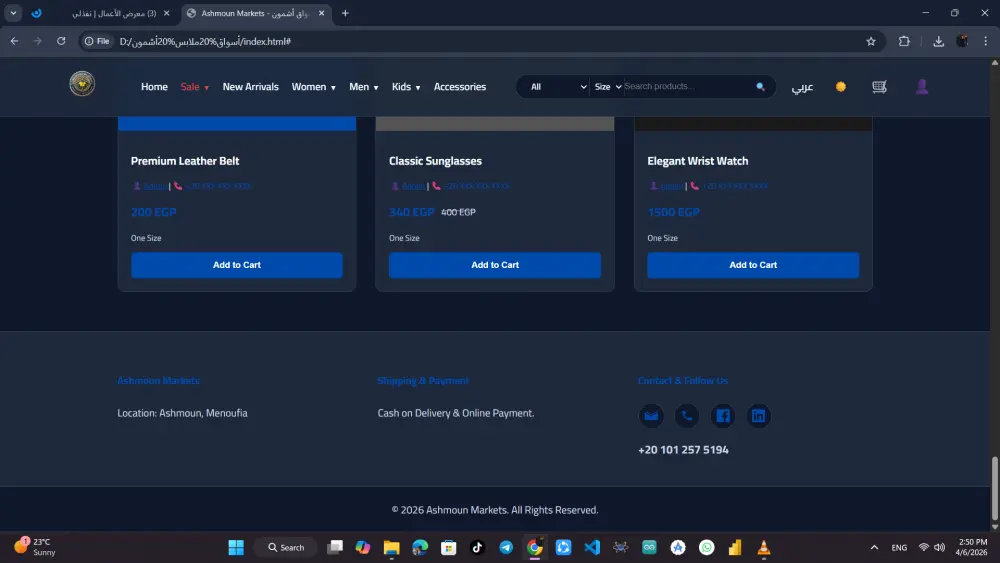Screen dimensions: 1000x563
Task: Open New Arrivals page
Action: coord(251,87)
